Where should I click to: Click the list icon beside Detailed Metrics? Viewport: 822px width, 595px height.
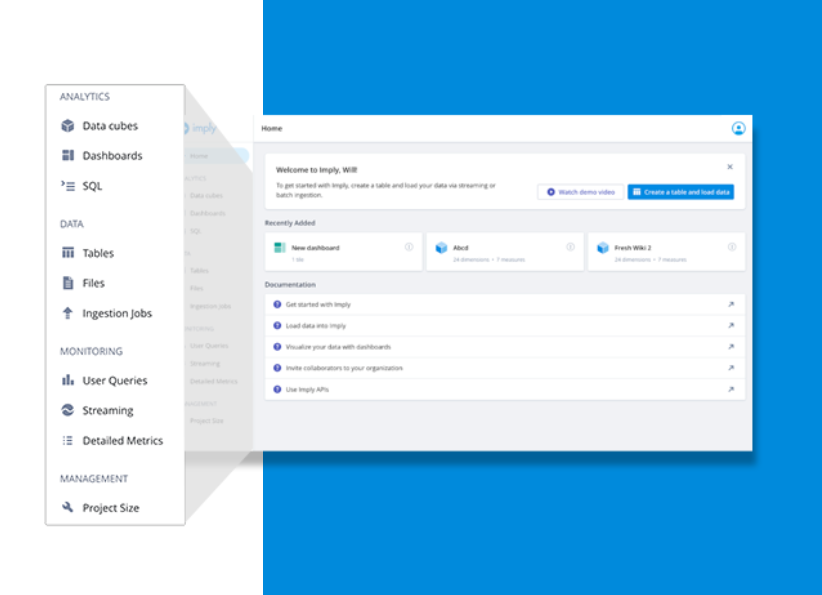tap(68, 440)
